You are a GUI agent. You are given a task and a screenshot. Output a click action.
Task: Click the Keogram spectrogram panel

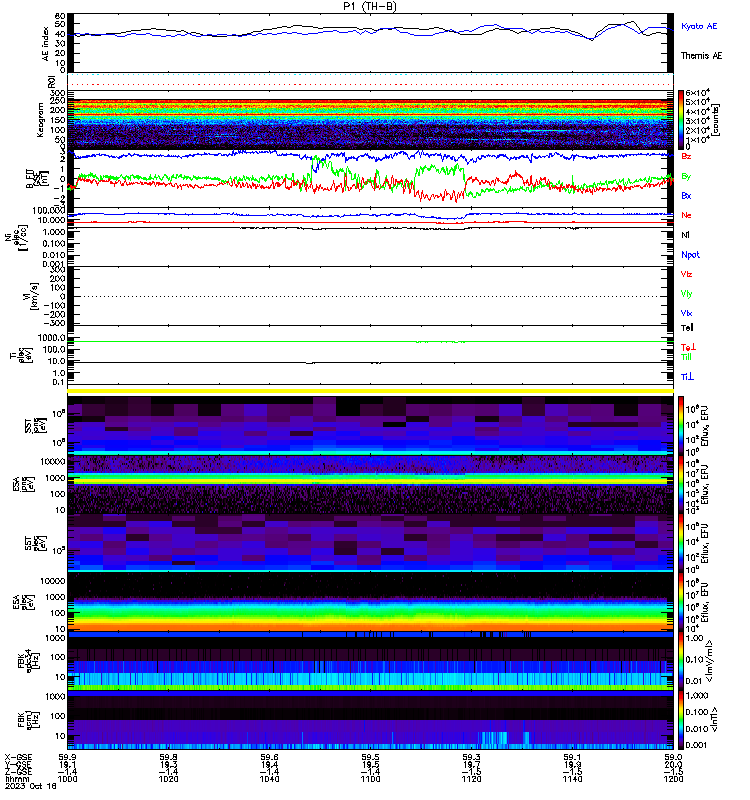click(x=370, y=120)
